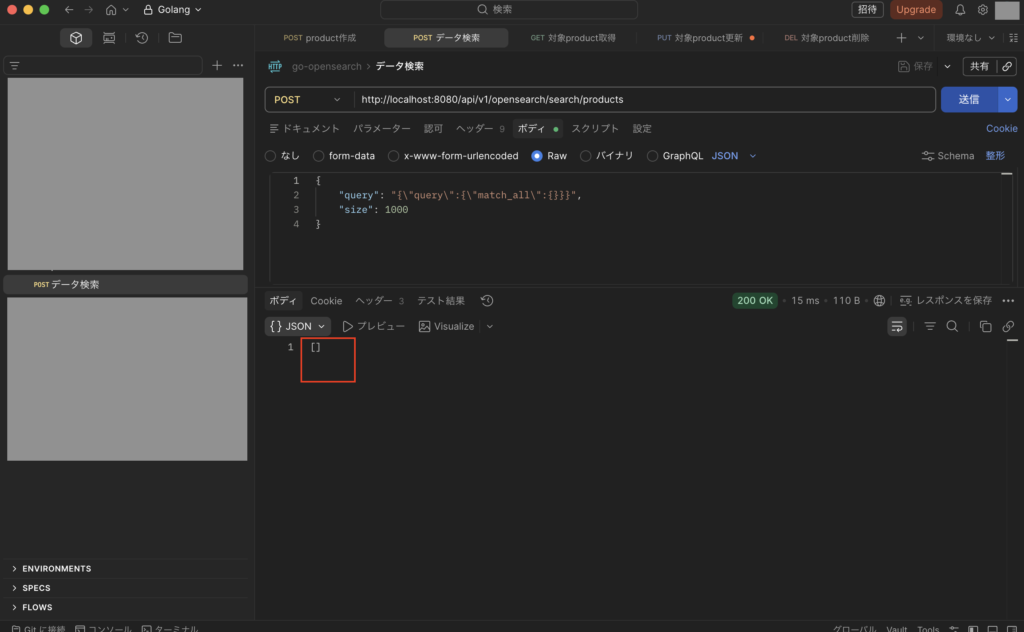Open the response history icon
The width and height of the screenshot is (1024, 632).
[x=487, y=301]
